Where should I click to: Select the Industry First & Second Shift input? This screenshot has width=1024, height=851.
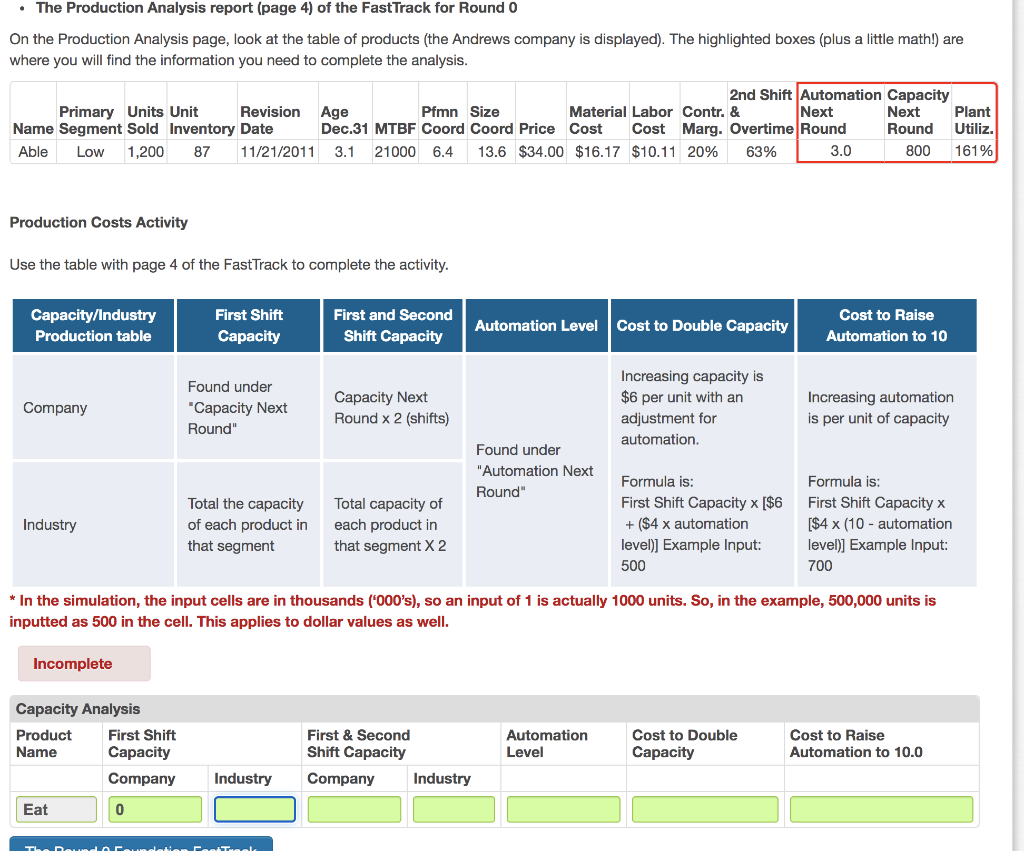pos(453,809)
